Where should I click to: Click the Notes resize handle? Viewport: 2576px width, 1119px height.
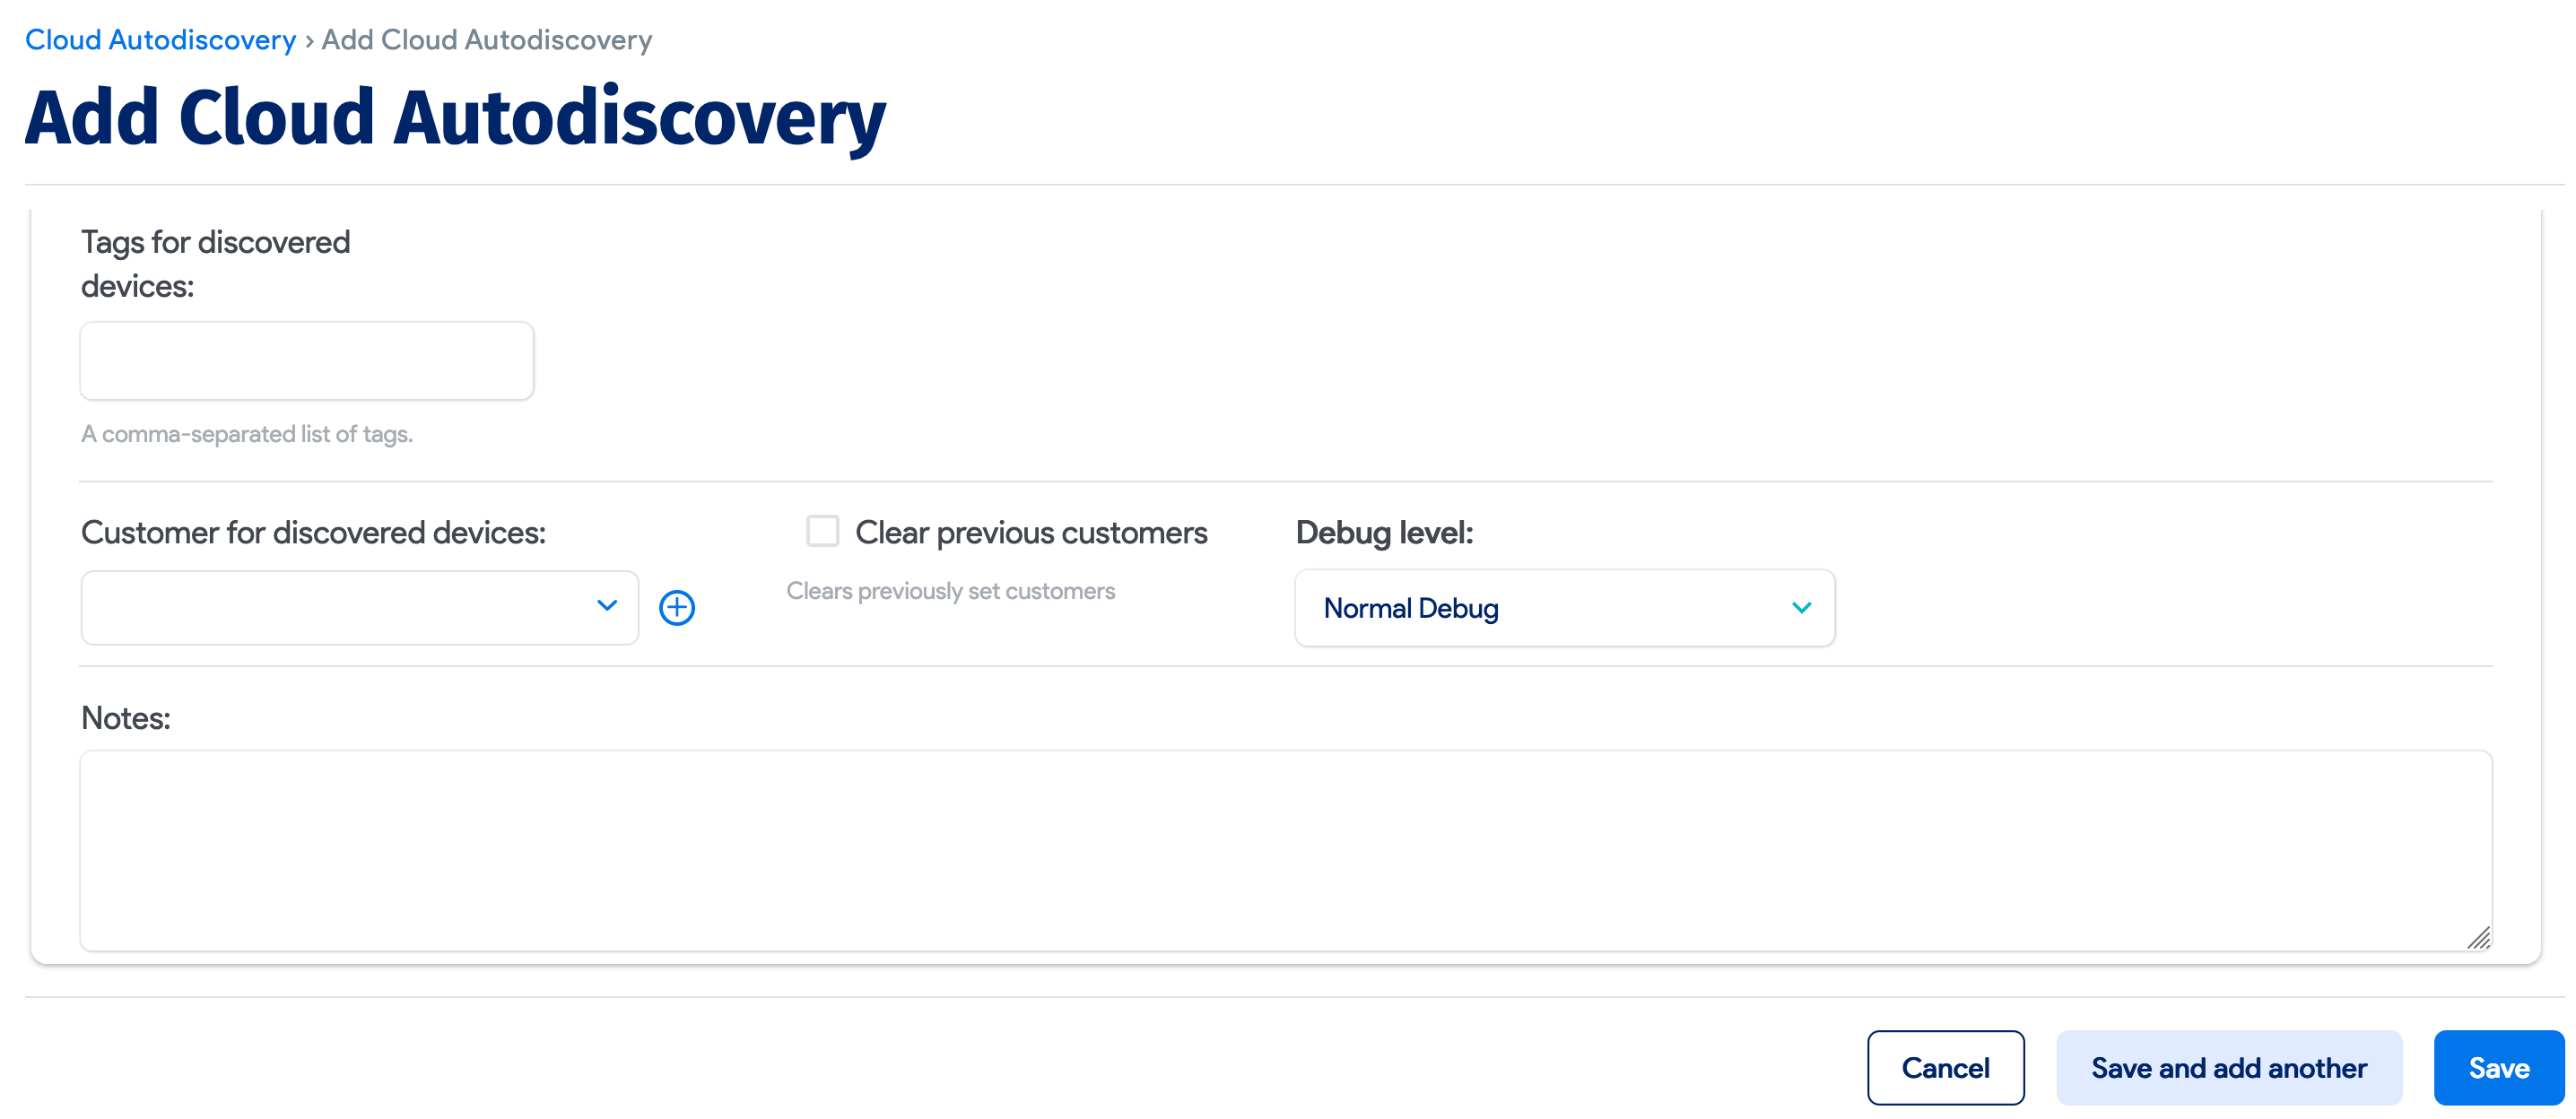click(2480, 938)
